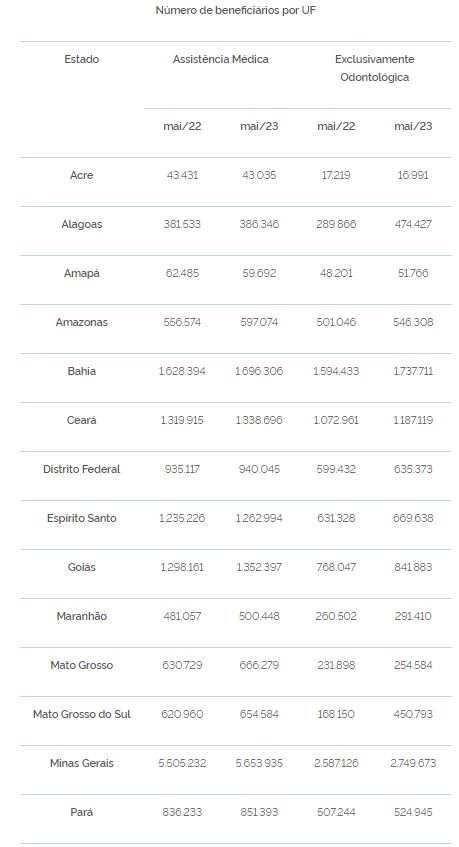Select the Amapá row label

(x=82, y=273)
